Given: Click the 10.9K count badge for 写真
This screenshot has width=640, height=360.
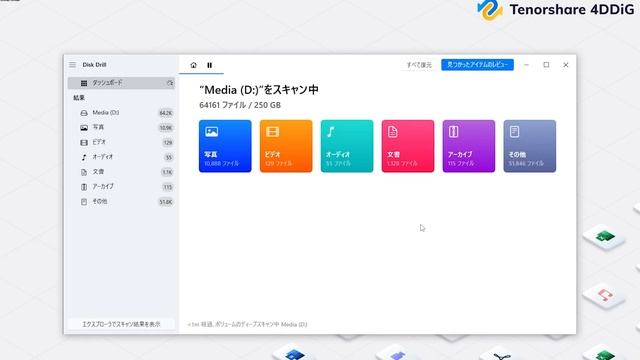Looking at the screenshot, I should [166, 128].
